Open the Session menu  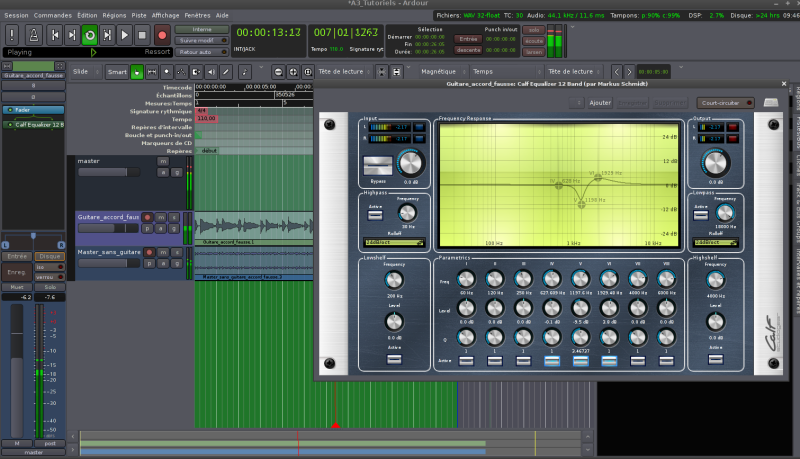tap(16, 16)
